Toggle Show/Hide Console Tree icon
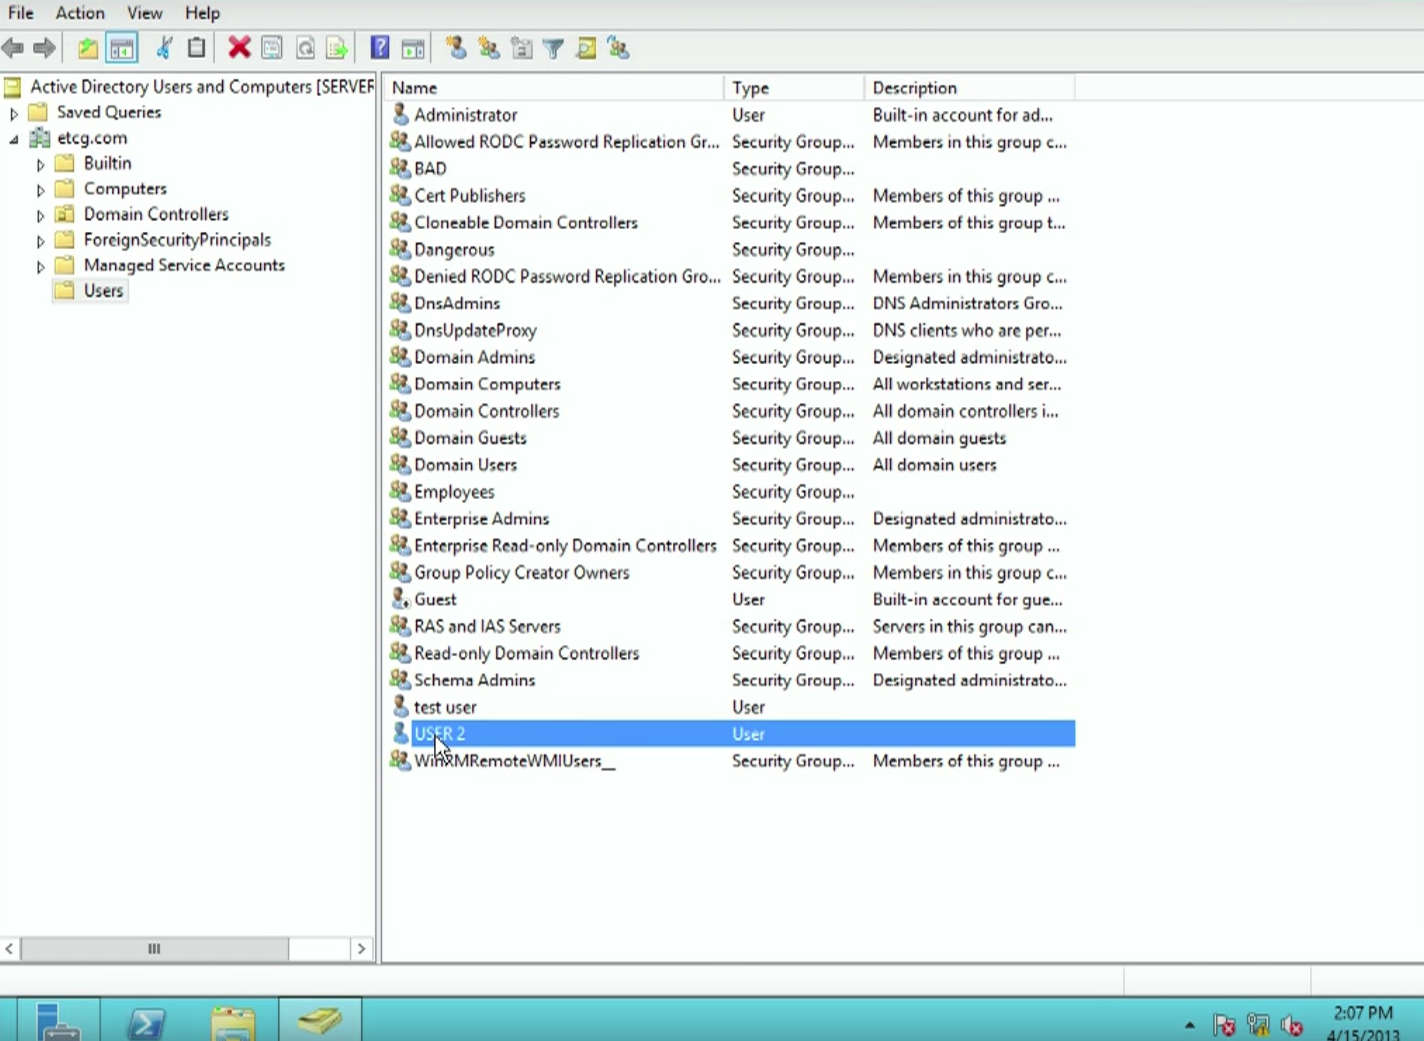This screenshot has width=1424, height=1041. coord(122,48)
